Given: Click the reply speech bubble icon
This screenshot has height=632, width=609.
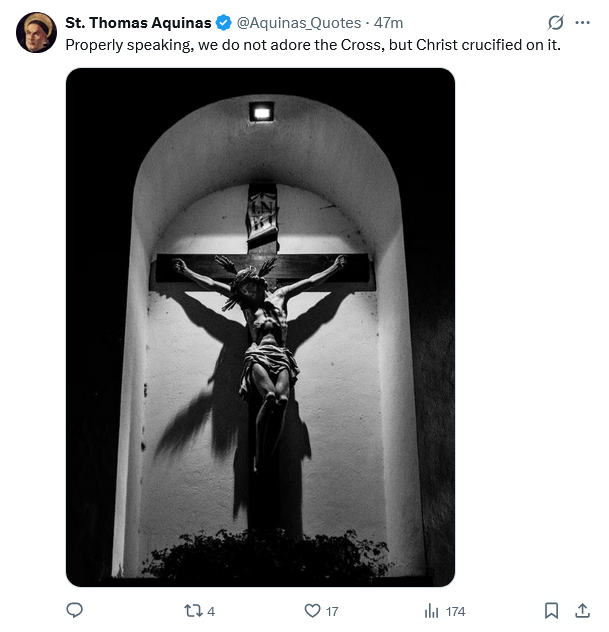Looking at the screenshot, I should (75, 611).
